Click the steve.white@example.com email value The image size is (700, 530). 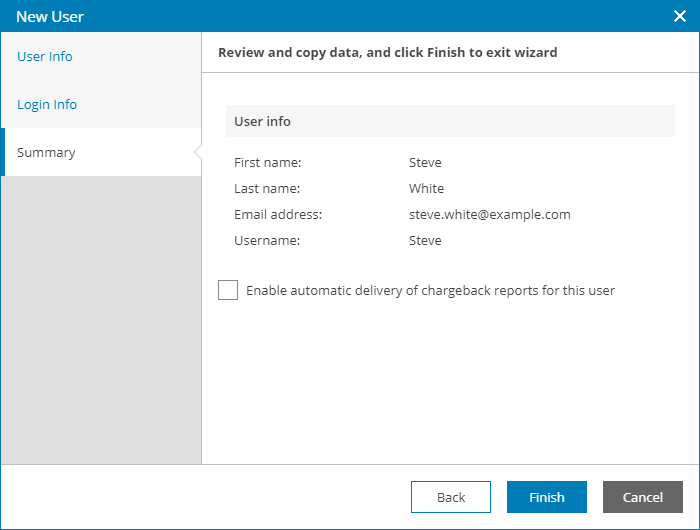(x=489, y=214)
